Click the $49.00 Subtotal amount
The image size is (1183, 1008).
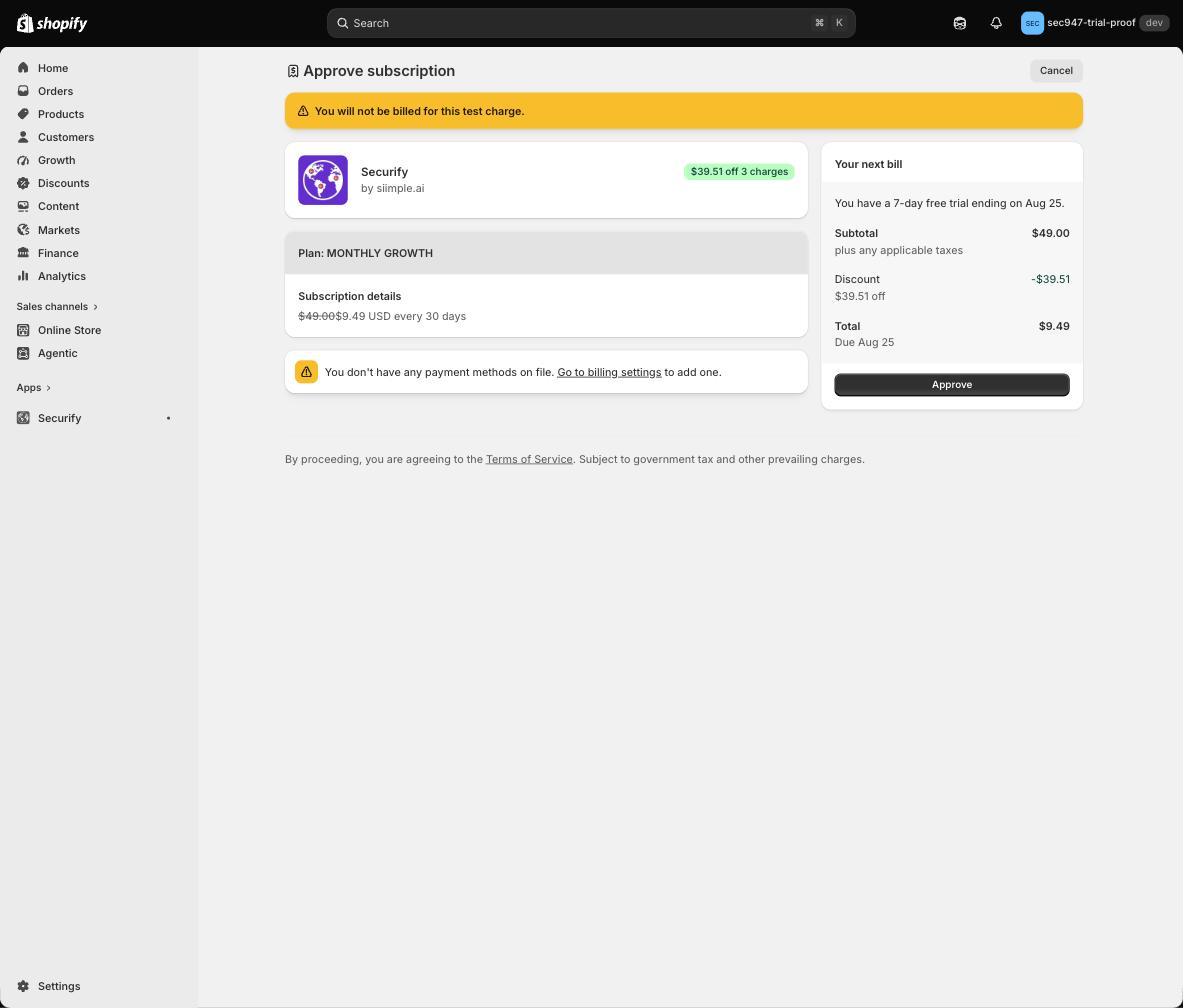click(1050, 233)
